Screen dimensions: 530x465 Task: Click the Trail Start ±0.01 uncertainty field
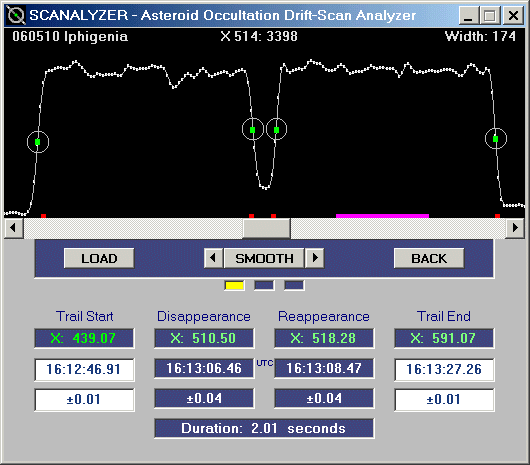click(84, 399)
